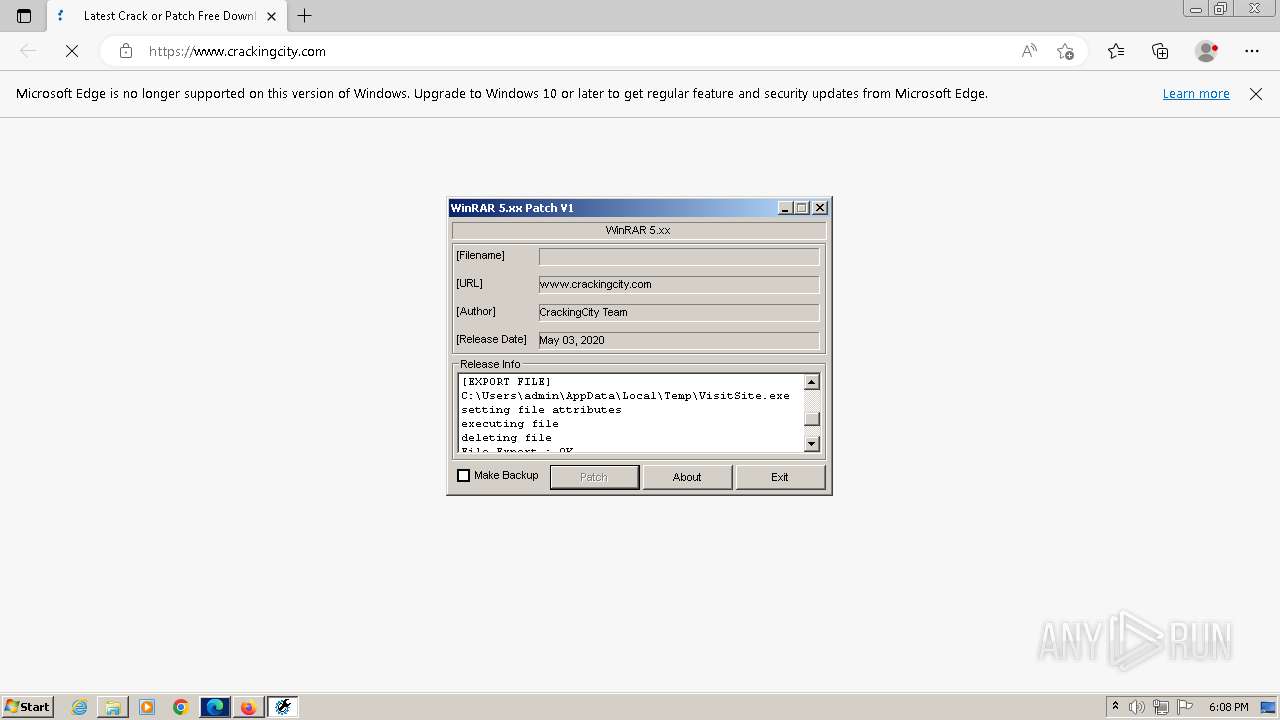Open Action Center flag tray icon
The width and height of the screenshot is (1280, 720).
[1185, 707]
